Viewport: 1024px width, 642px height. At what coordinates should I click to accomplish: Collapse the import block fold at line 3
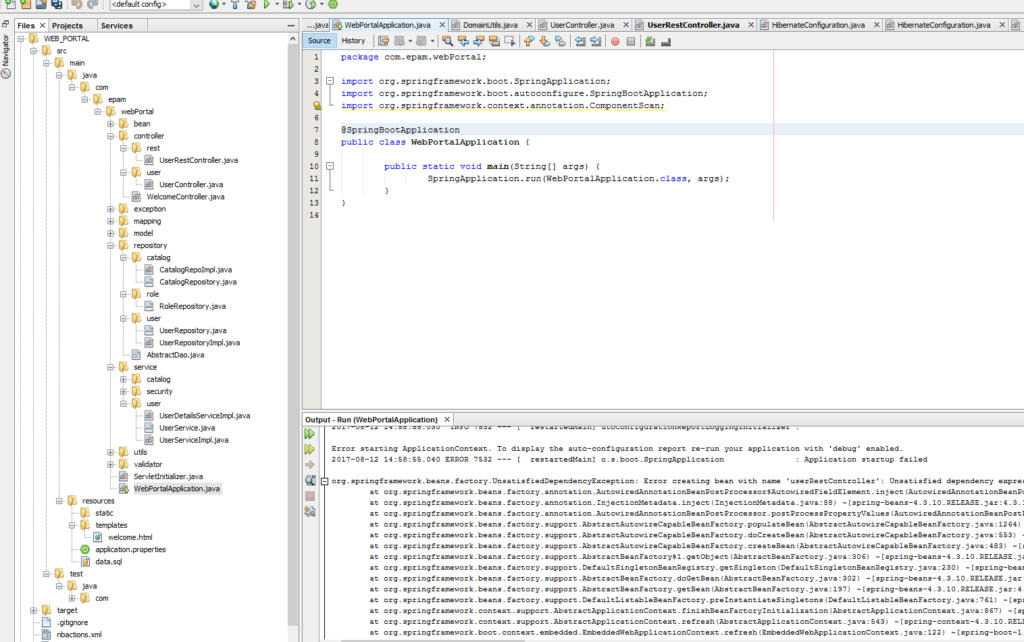(x=330, y=81)
